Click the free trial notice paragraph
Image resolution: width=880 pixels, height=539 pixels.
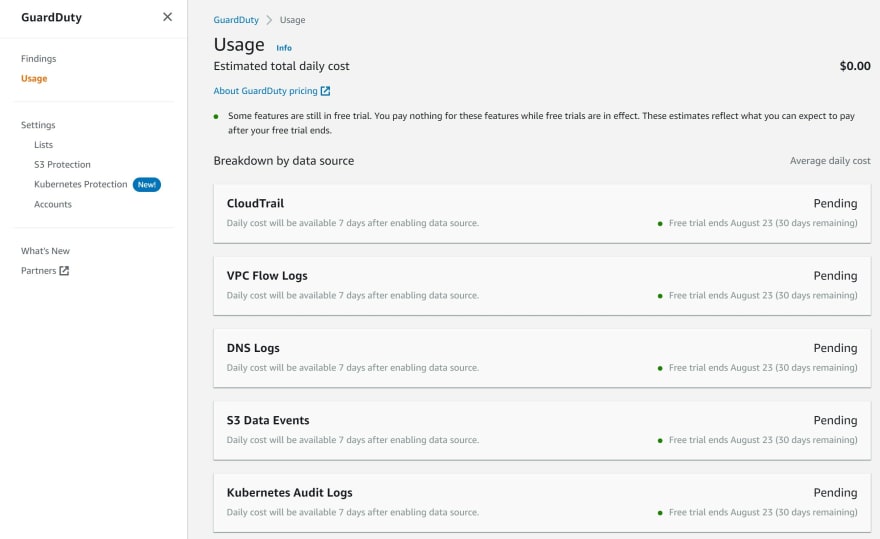coord(541,123)
